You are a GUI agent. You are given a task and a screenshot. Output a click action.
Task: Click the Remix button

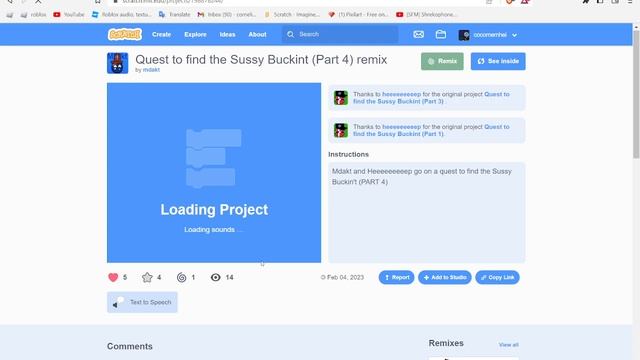tap(442, 61)
